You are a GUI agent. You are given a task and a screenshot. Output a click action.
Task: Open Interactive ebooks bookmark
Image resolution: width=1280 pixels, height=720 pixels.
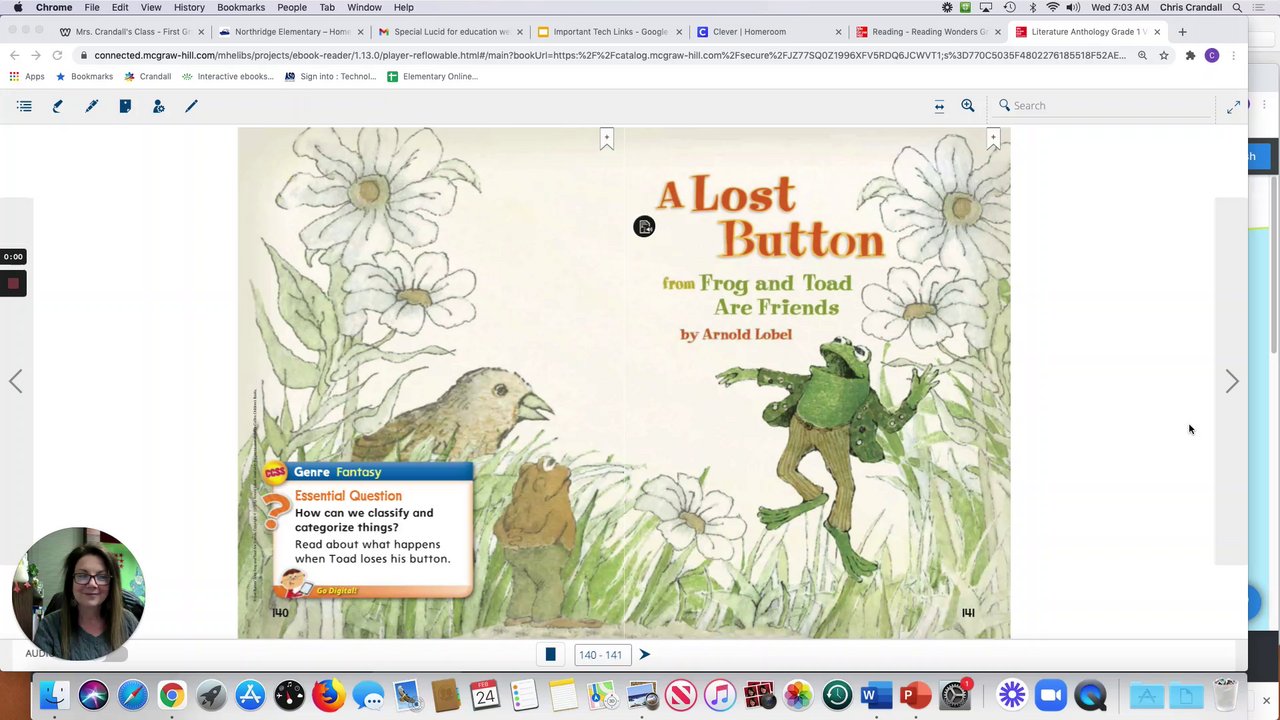(x=227, y=76)
